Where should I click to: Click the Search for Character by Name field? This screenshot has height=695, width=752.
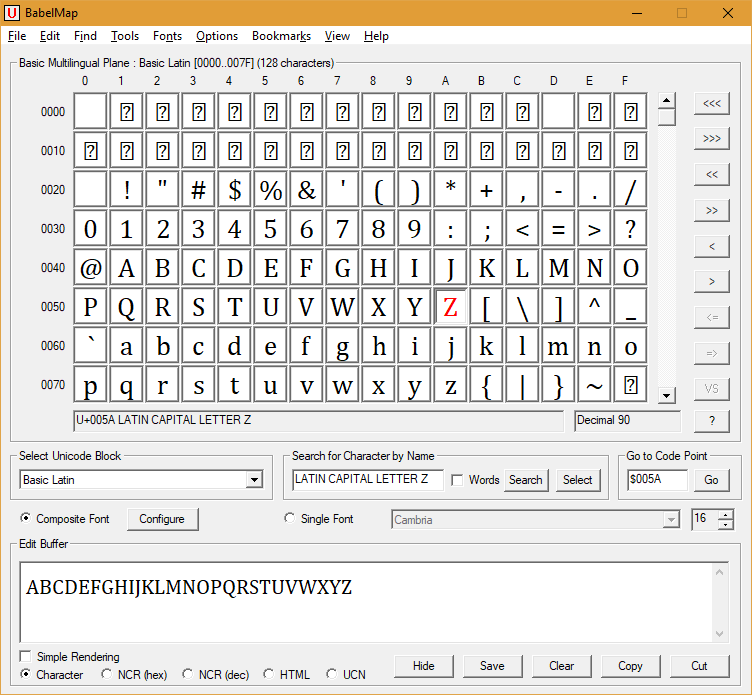(x=368, y=480)
